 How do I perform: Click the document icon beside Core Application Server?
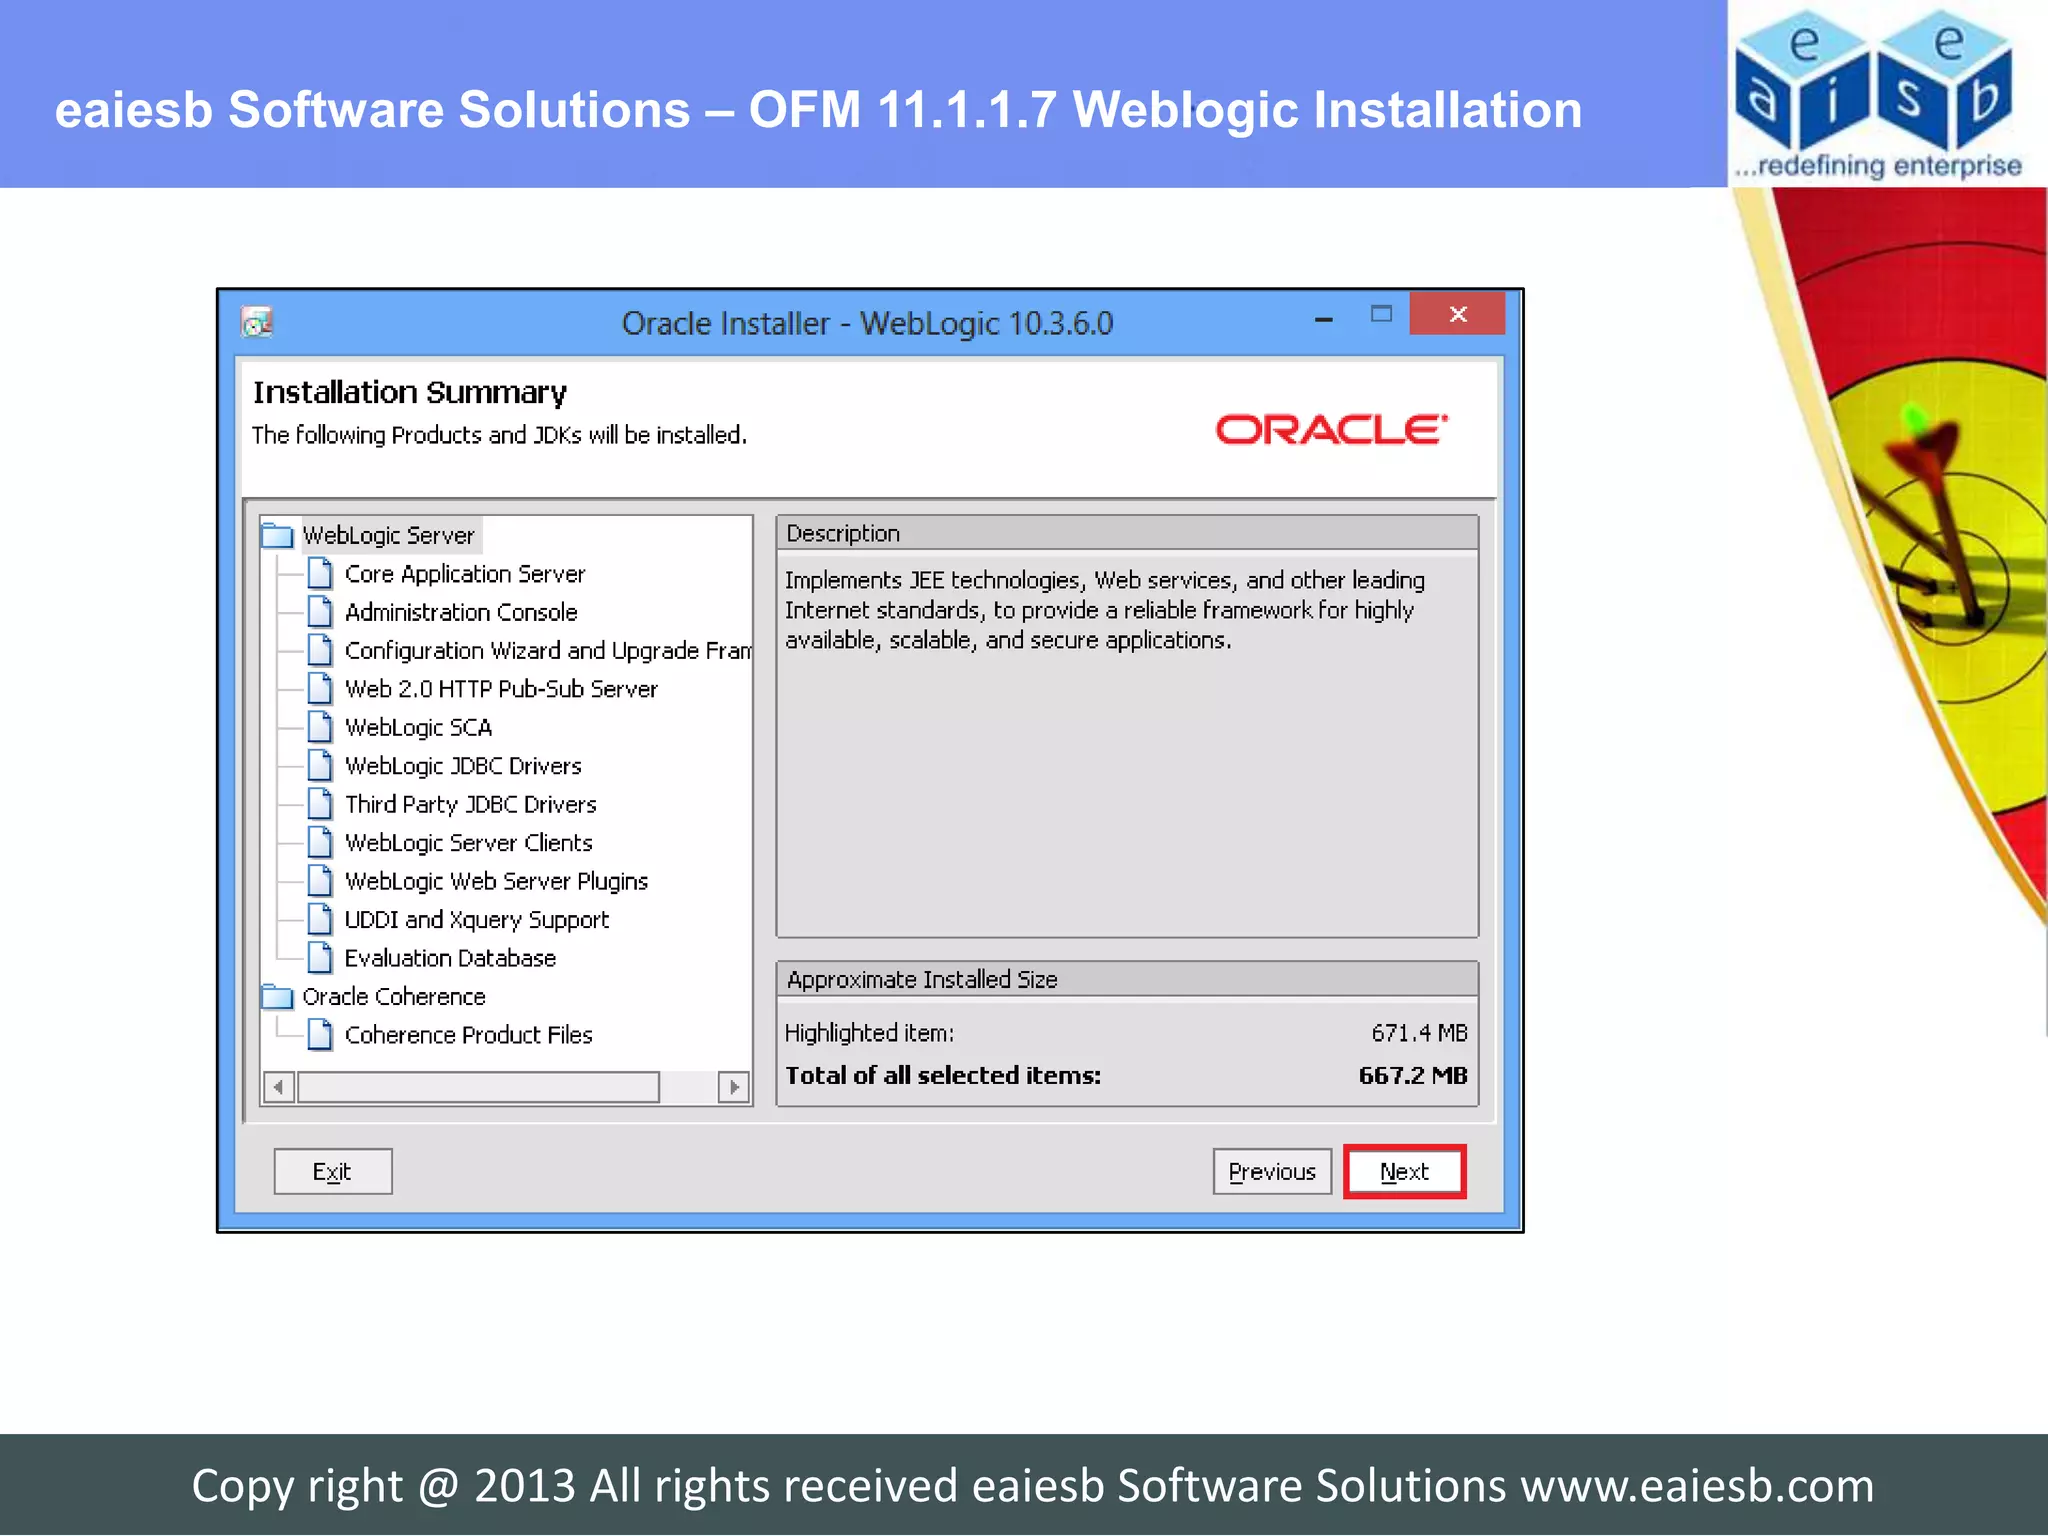click(x=320, y=574)
